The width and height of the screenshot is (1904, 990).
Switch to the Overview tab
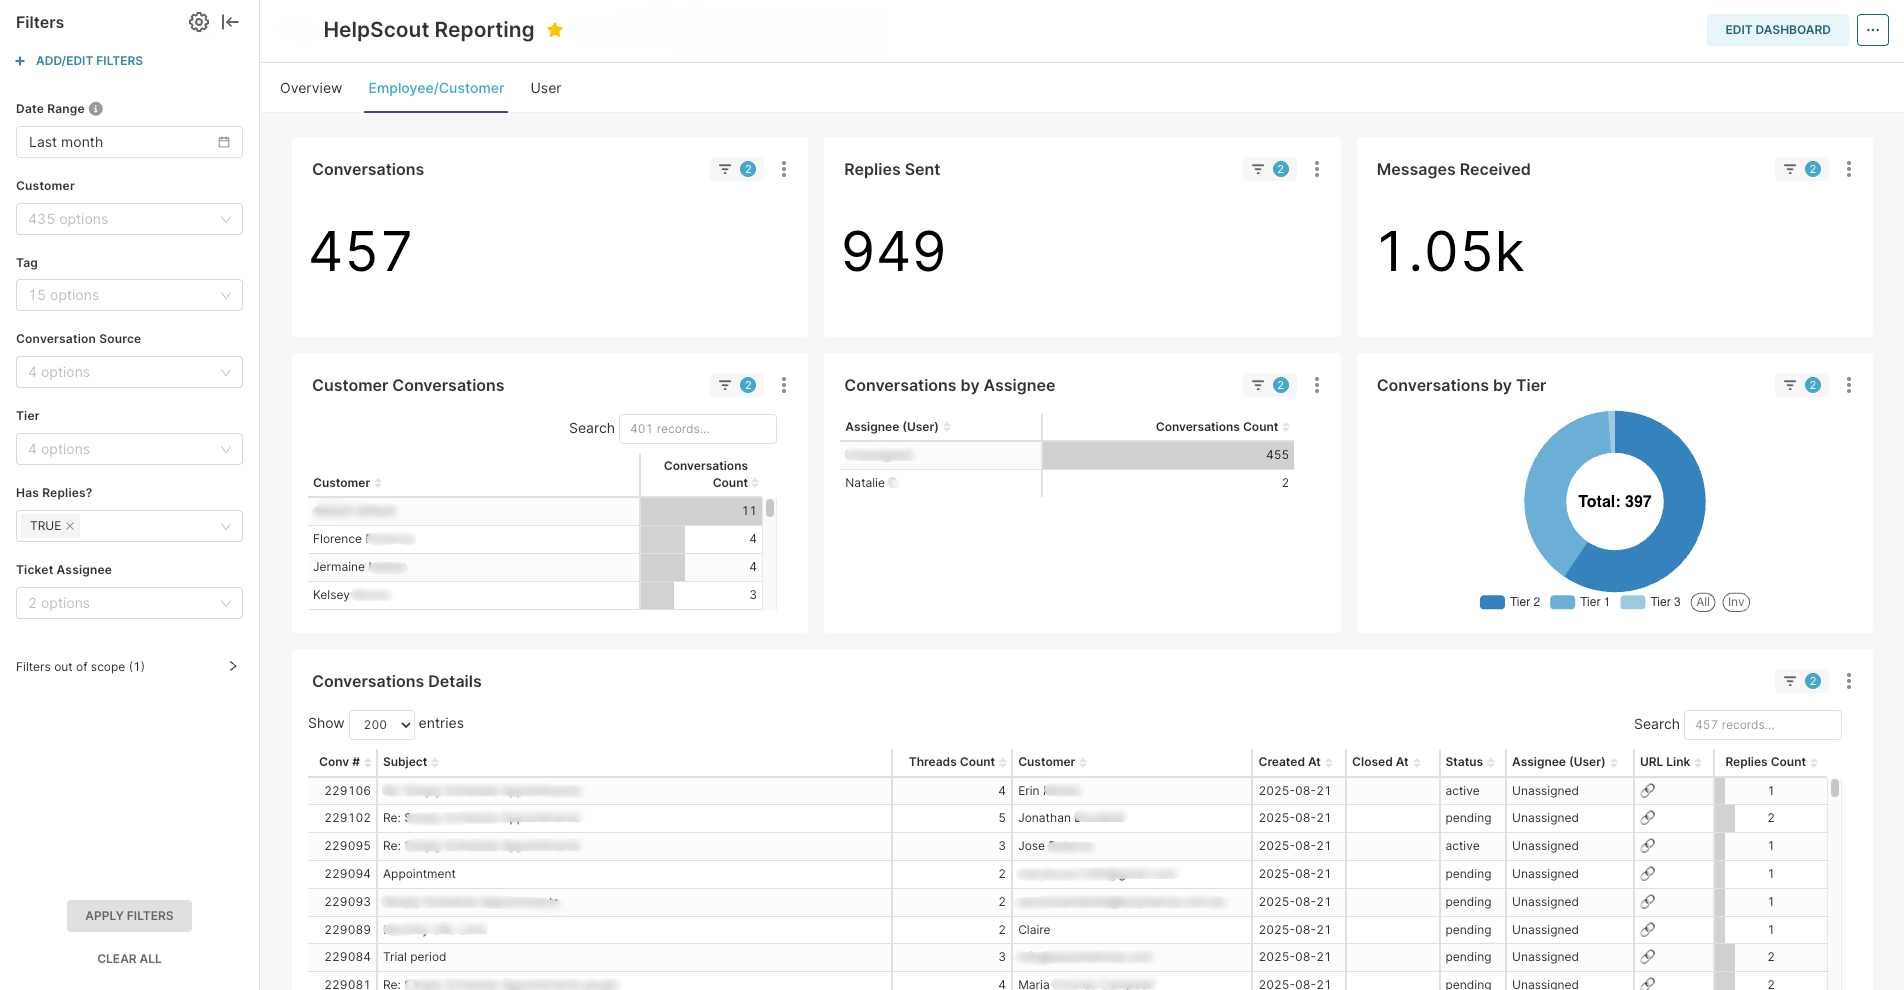click(310, 88)
